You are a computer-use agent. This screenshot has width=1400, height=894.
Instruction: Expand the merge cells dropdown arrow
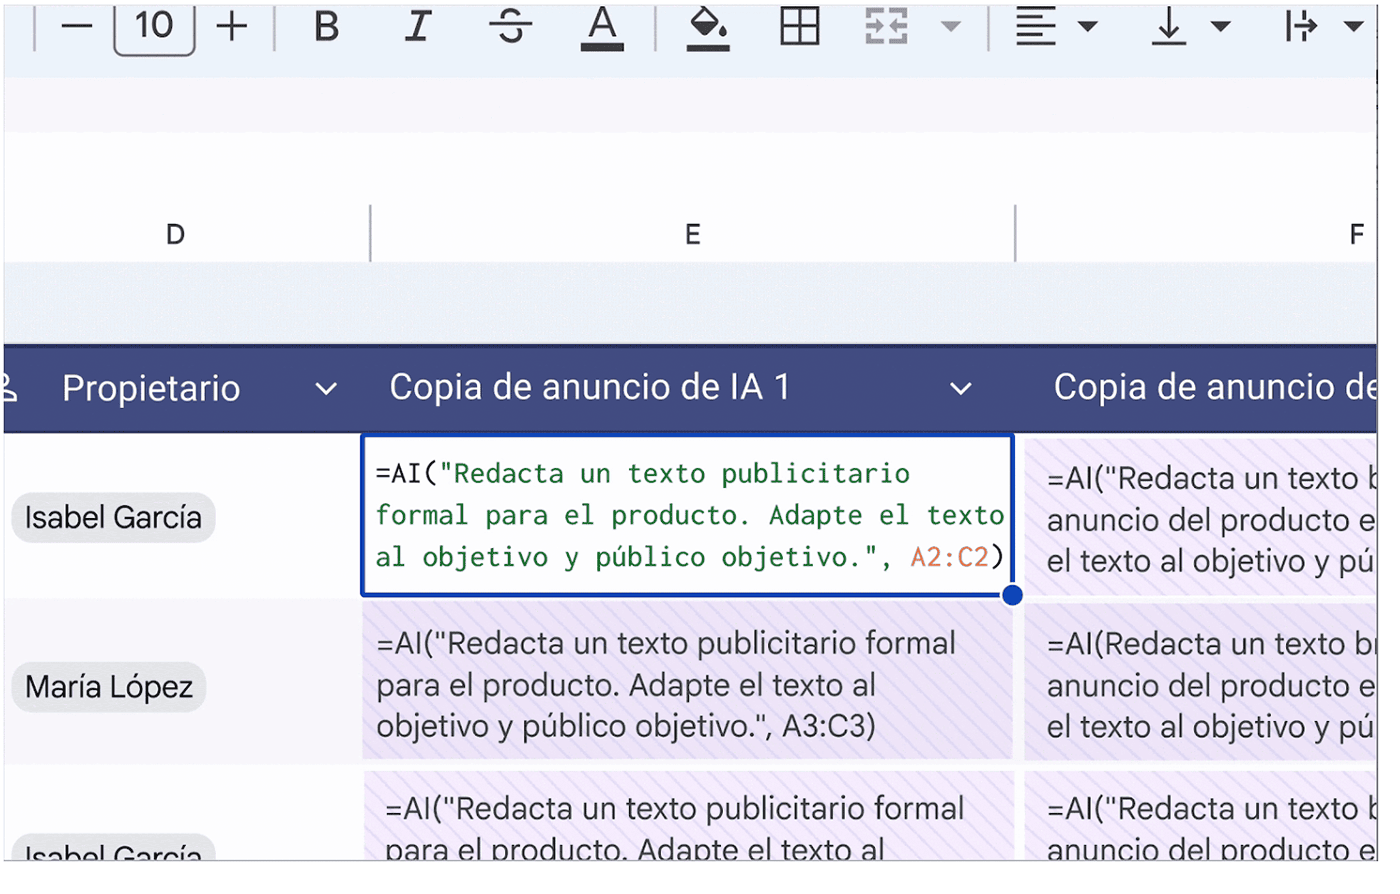click(x=951, y=27)
